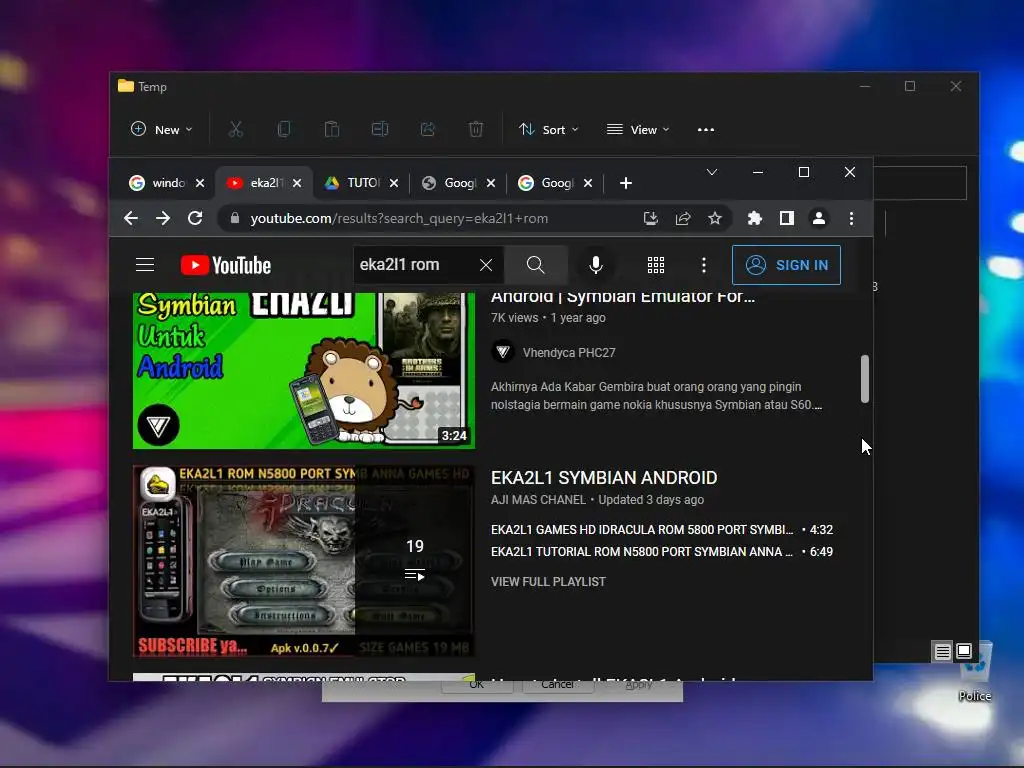The width and height of the screenshot is (1024, 768).
Task: Open EKA2L1 ROM N5800 playlist thumbnail
Action: click(304, 561)
